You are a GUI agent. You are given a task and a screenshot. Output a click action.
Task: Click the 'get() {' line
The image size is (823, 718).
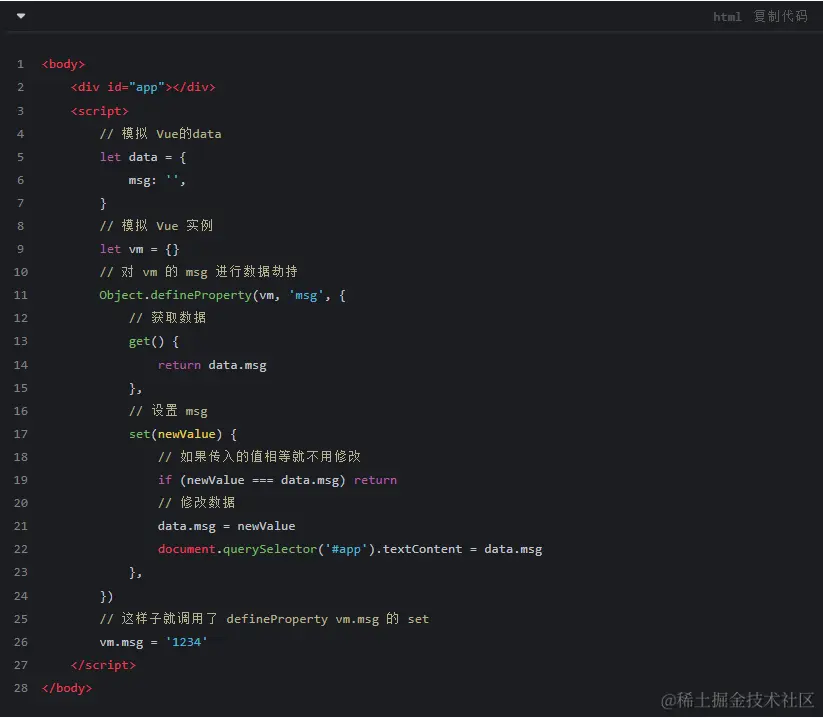154,341
